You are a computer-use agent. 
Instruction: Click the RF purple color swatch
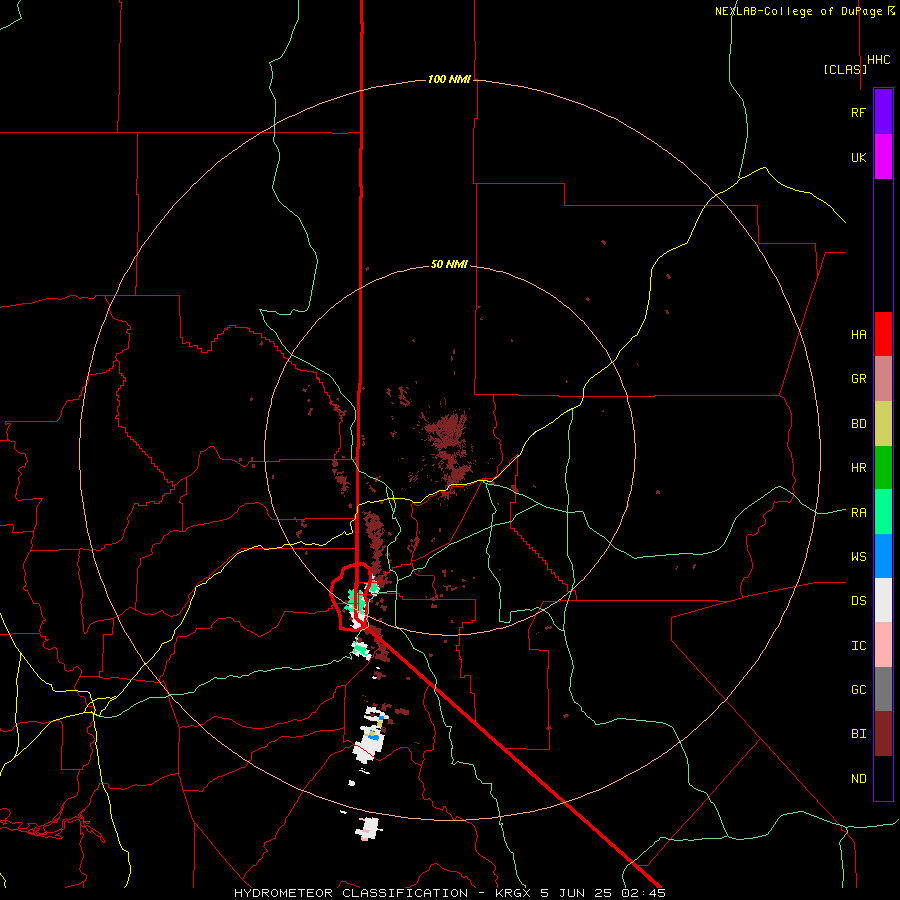point(883,112)
